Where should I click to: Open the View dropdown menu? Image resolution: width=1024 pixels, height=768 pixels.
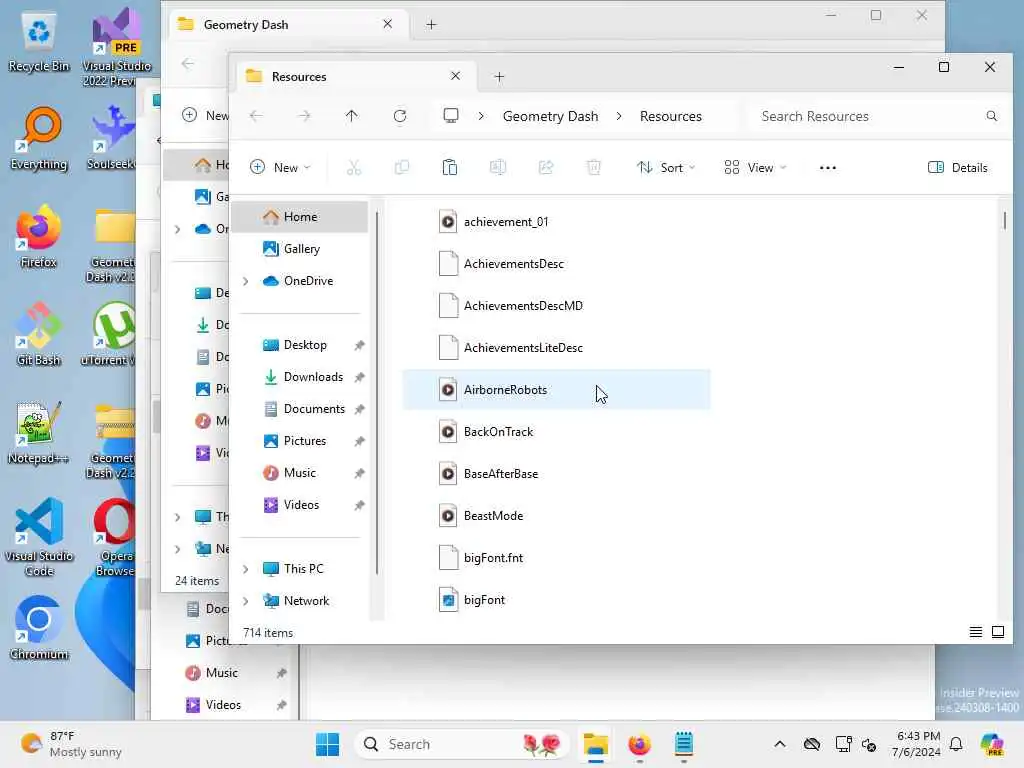[755, 168]
